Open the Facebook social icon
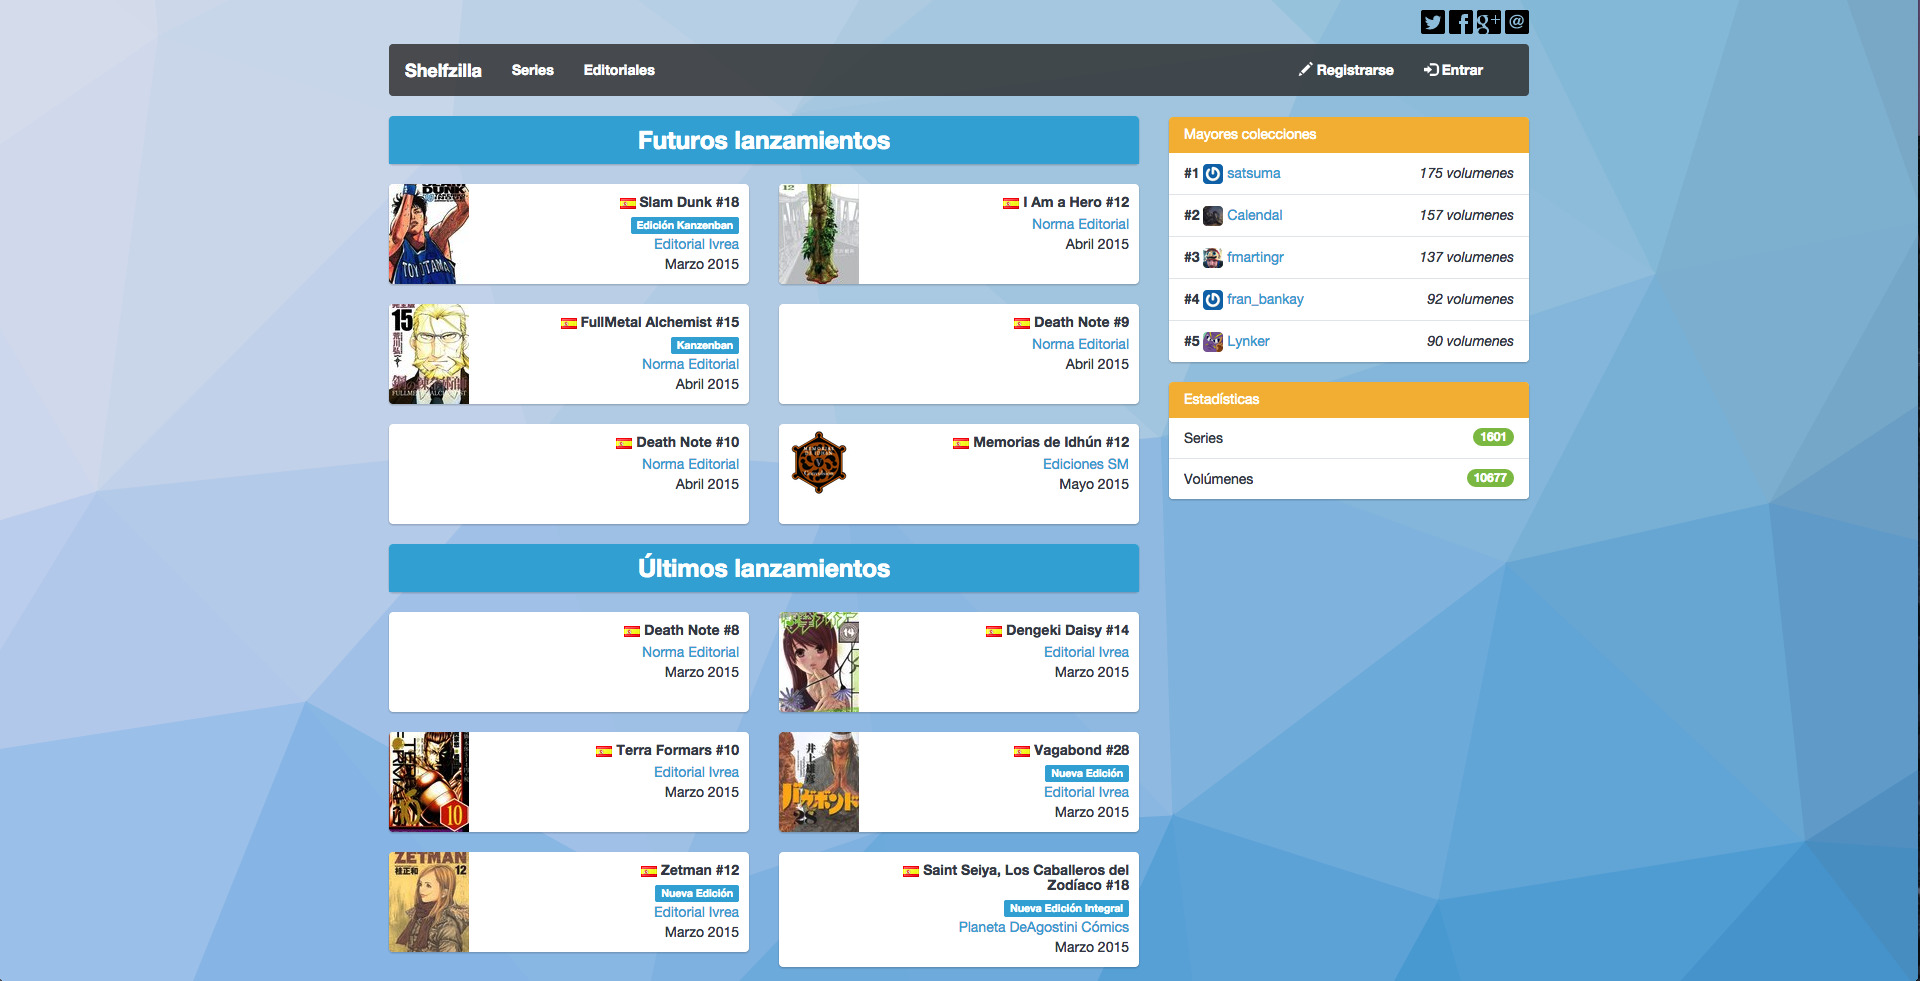Viewport: 1920px width, 981px height. point(1460,22)
